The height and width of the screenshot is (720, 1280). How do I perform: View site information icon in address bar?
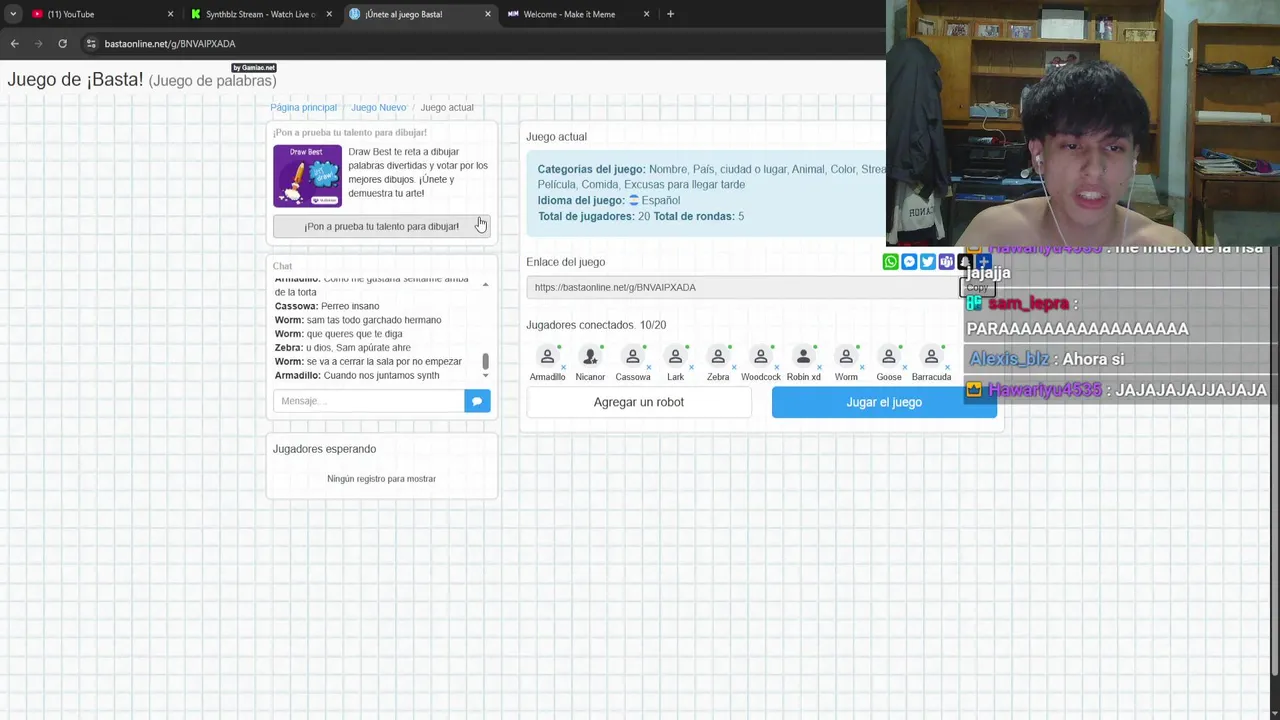point(91,44)
